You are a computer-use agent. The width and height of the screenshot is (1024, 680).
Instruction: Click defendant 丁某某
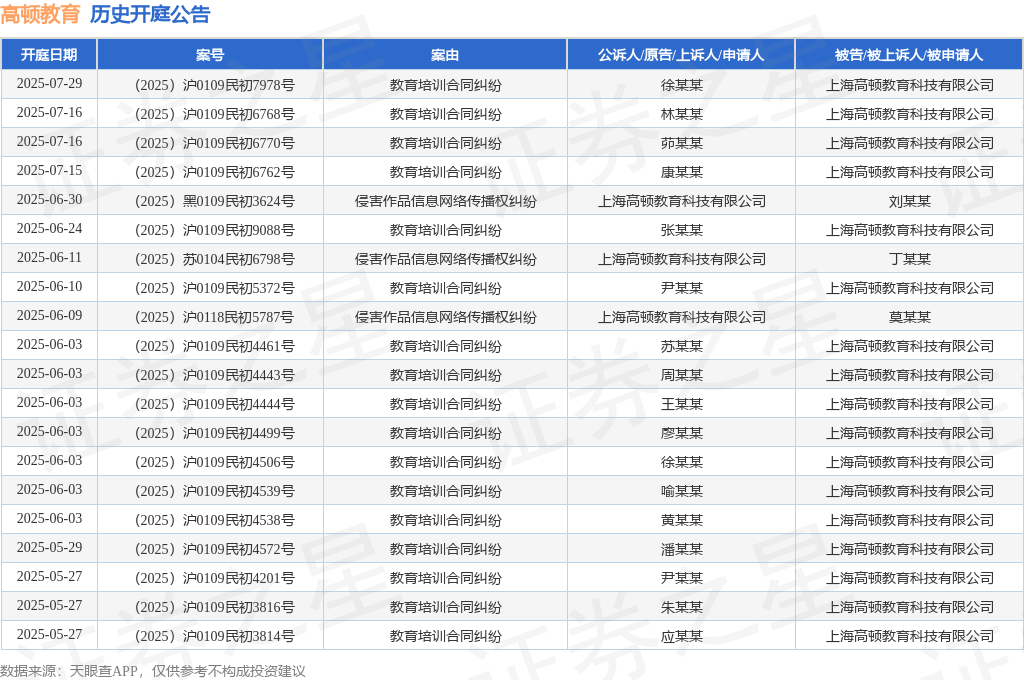(910, 259)
